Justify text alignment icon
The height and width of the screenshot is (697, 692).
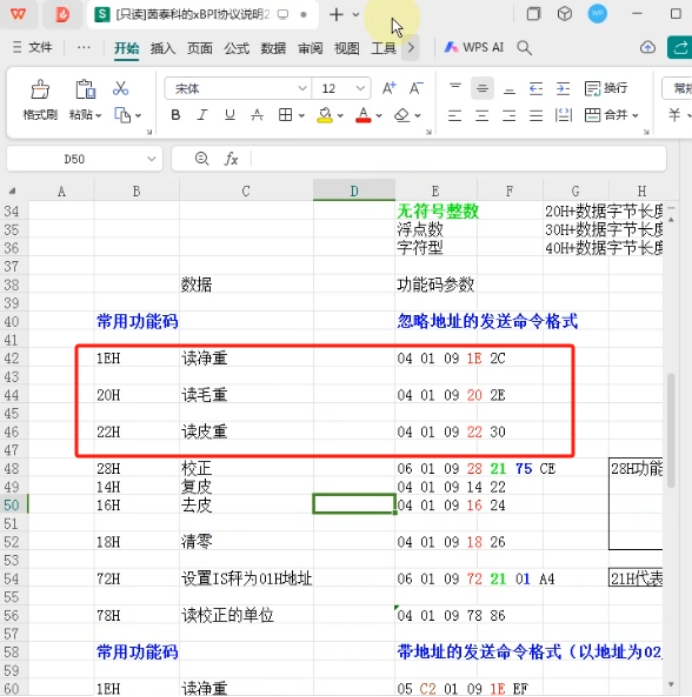536,116
